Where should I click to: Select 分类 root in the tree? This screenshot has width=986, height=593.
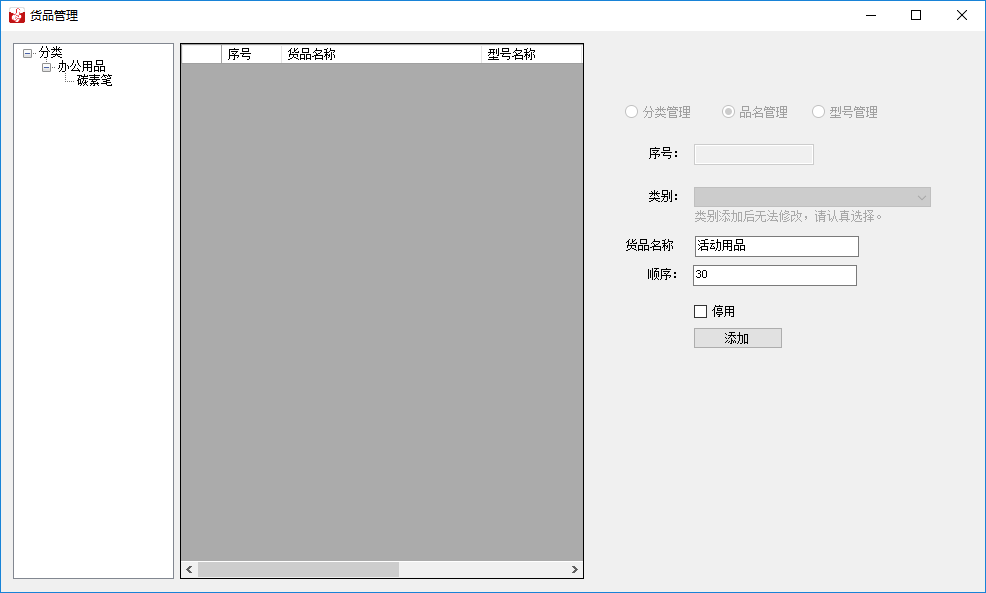coord(50,53)
